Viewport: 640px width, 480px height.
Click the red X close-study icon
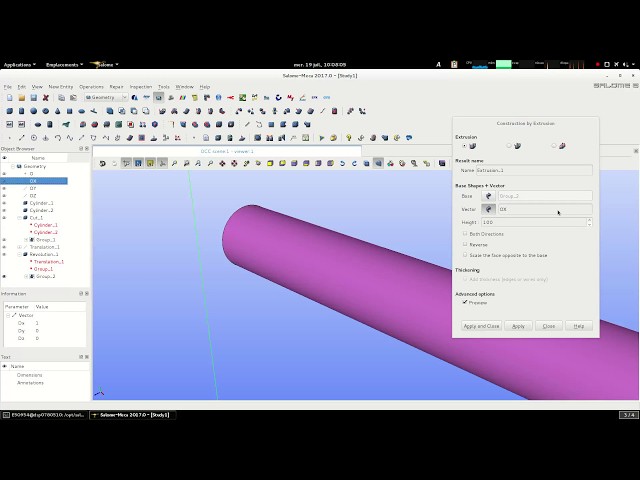coord(46,98)
